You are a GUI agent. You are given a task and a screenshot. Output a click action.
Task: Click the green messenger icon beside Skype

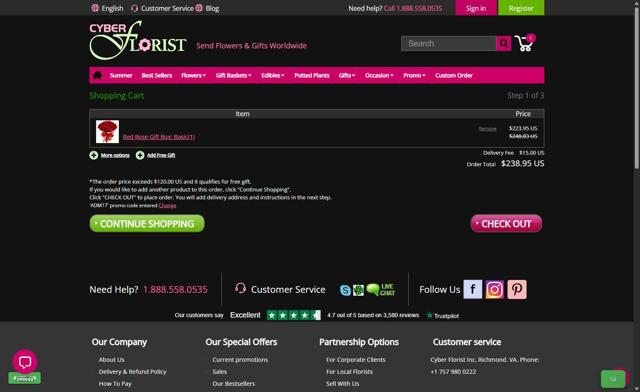(358, 290)
